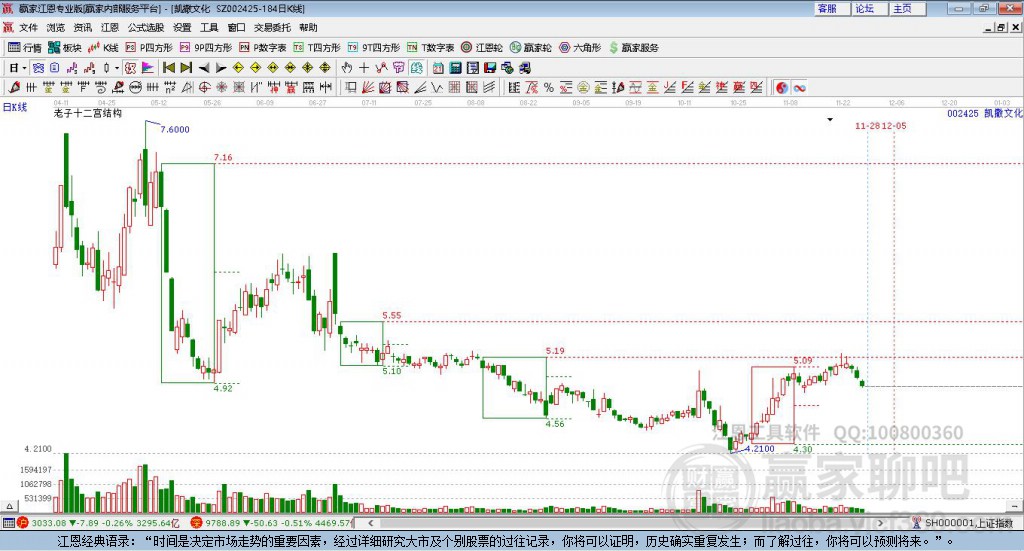Click the 7.6000 high price label
This screenshot has width=1024, height=551.
(175, 129)
